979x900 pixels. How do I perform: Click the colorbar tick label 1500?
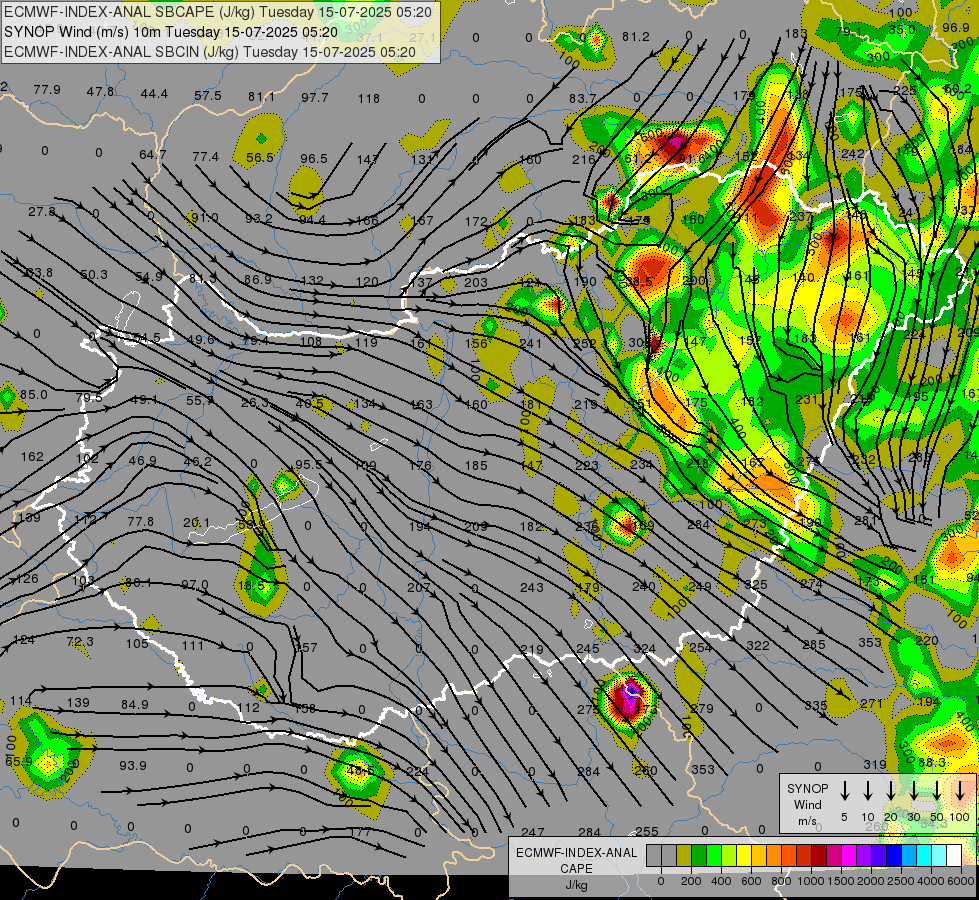840,881
